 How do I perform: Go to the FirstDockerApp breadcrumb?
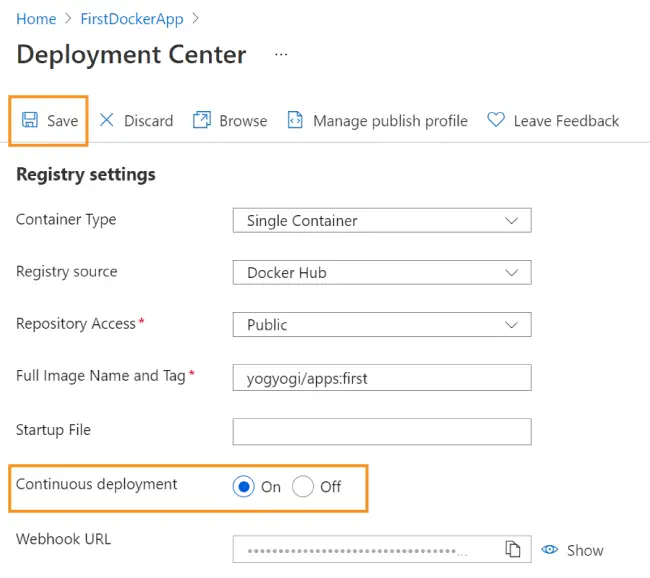point(132,19)
